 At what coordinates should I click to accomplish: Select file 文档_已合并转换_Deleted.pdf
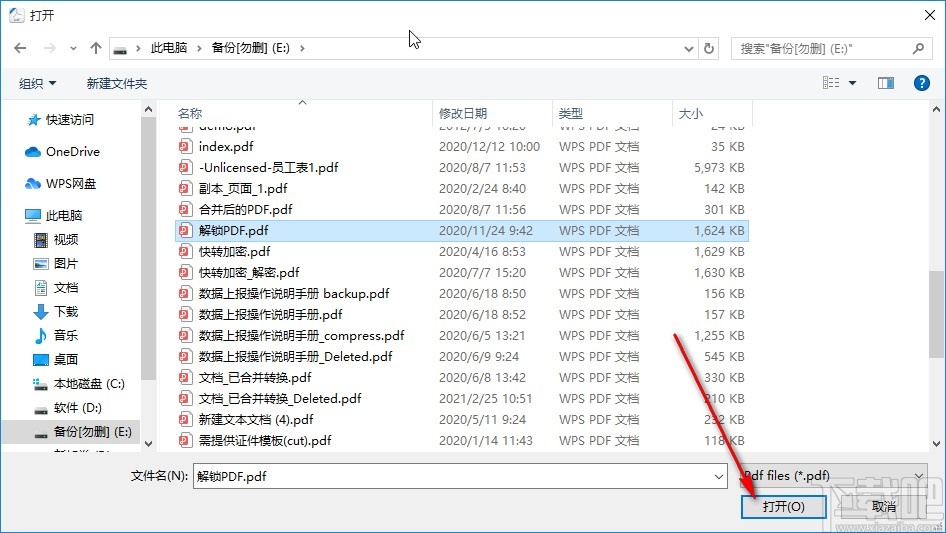point(462,398)
